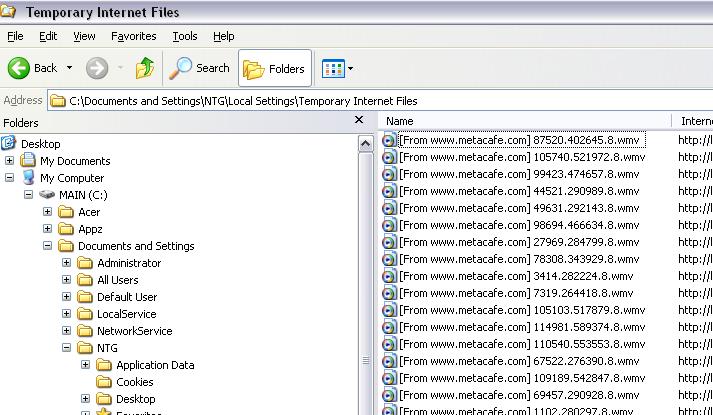Expand the Appz folder node
This screenshot has height=415, width=713.
pos(47,228)
